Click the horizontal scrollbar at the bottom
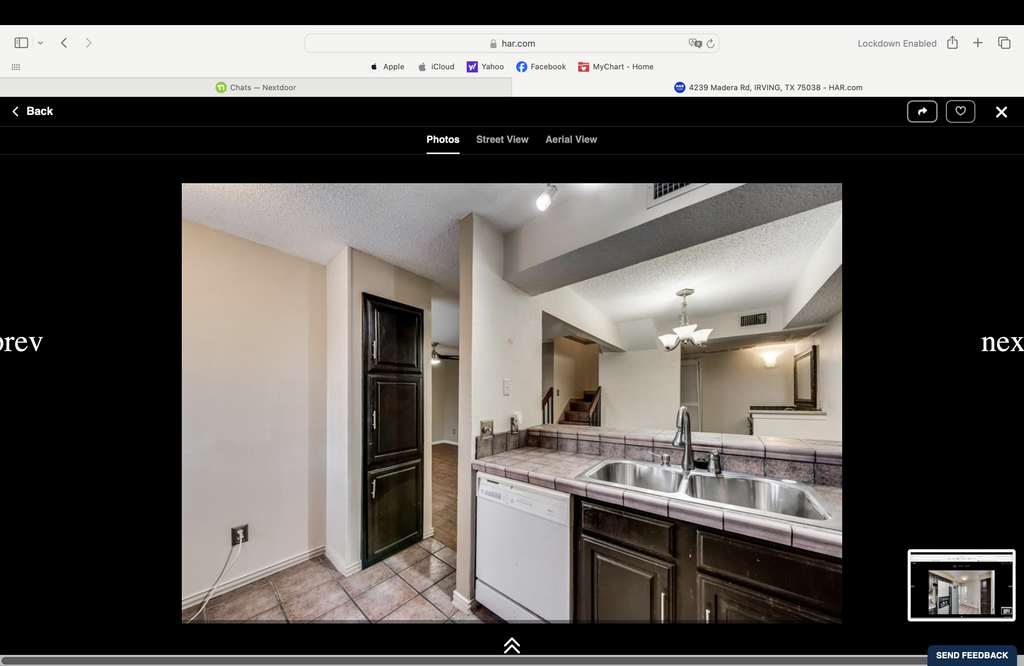The height and width of the screenshot is (666, 1024). click(464, 661)
